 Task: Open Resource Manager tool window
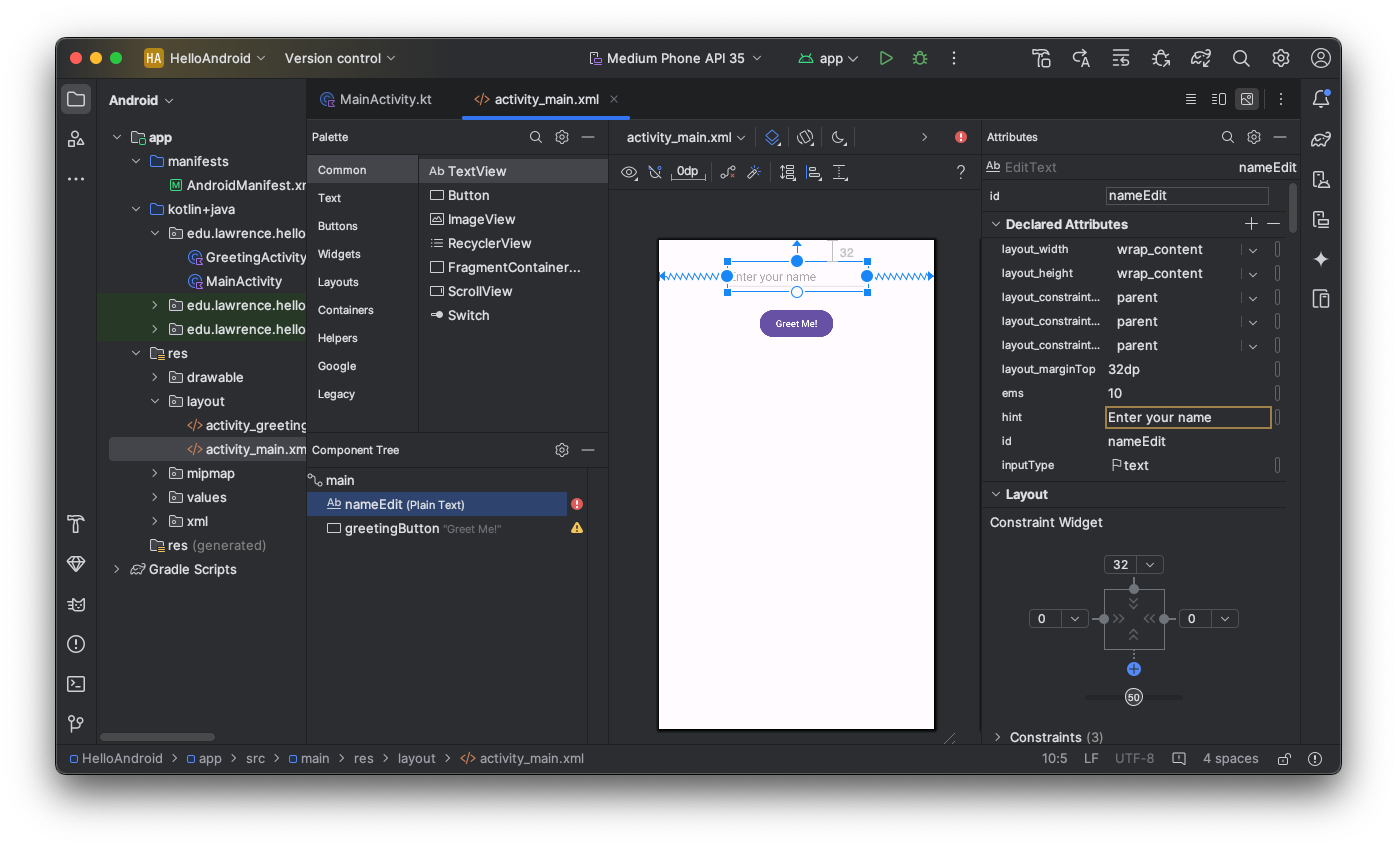point(76,139)
